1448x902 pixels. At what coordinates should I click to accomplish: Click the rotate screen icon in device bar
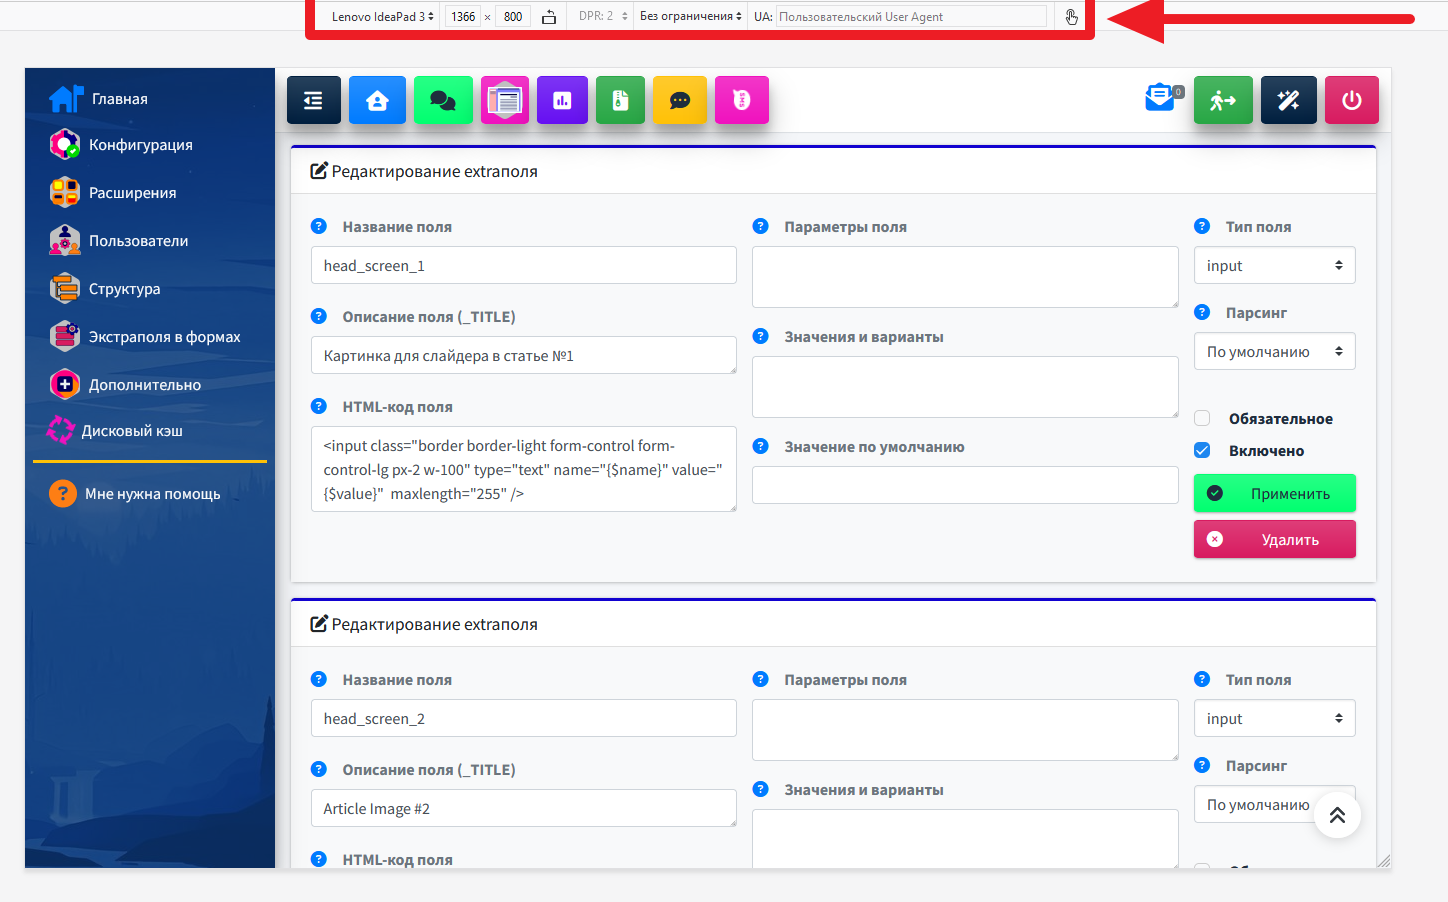[549, 17]
